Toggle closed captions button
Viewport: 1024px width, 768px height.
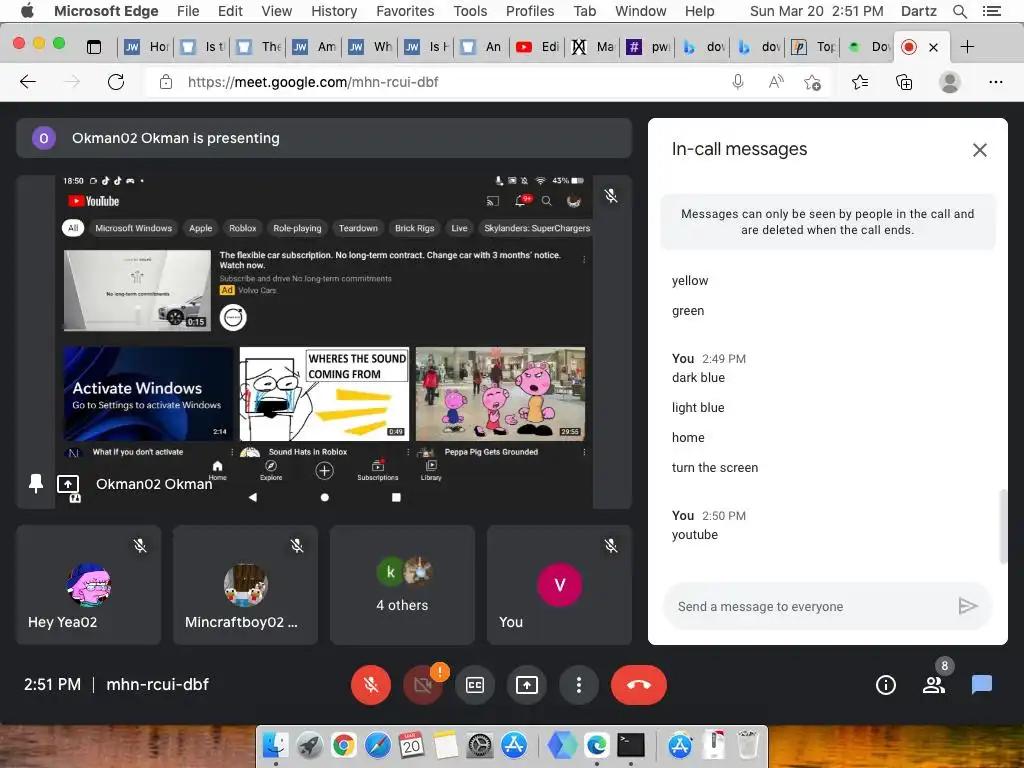(x=475, y=684)
